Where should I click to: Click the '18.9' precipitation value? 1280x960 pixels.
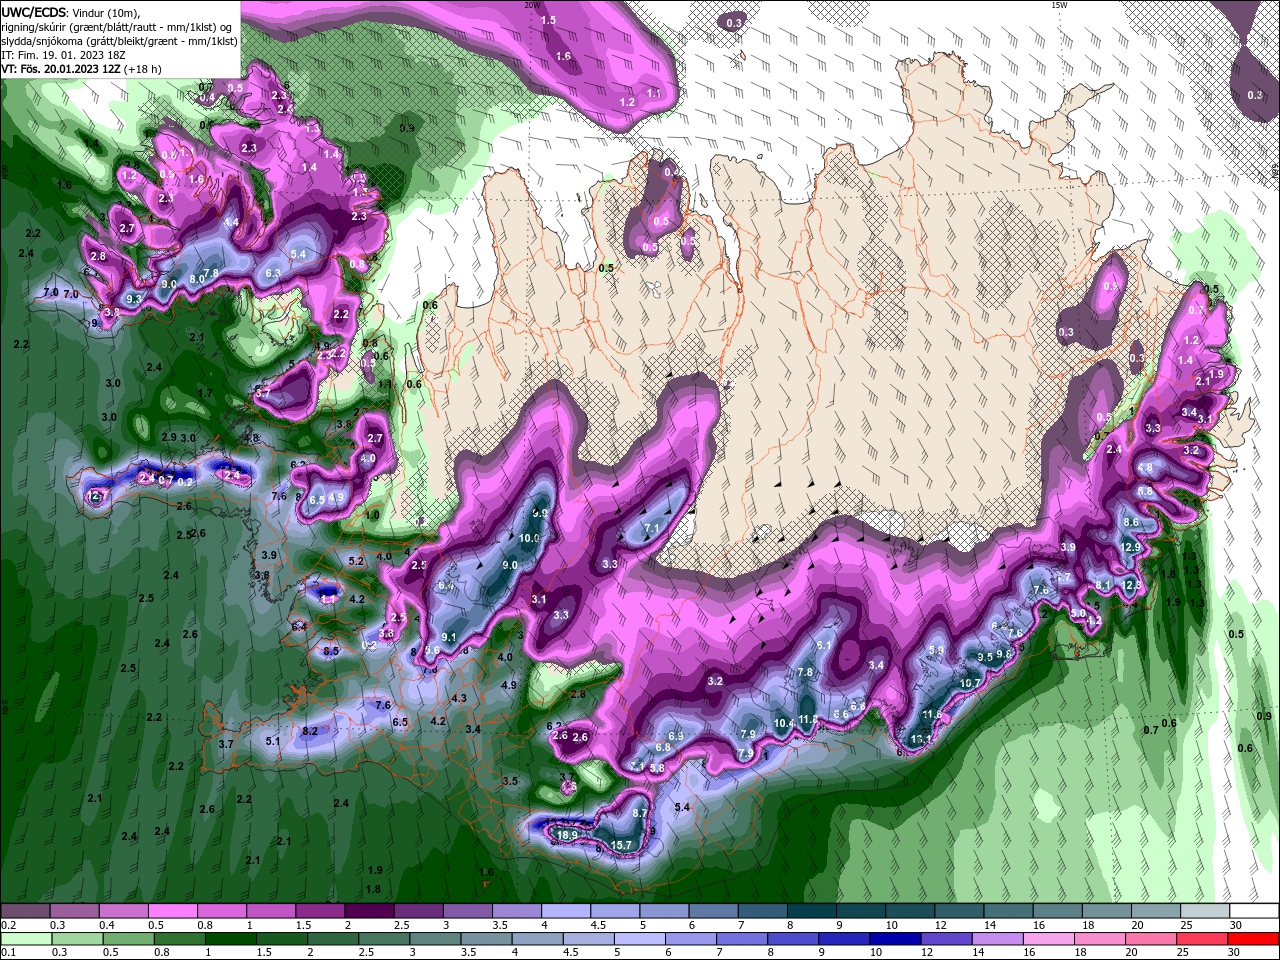(568, 835)
